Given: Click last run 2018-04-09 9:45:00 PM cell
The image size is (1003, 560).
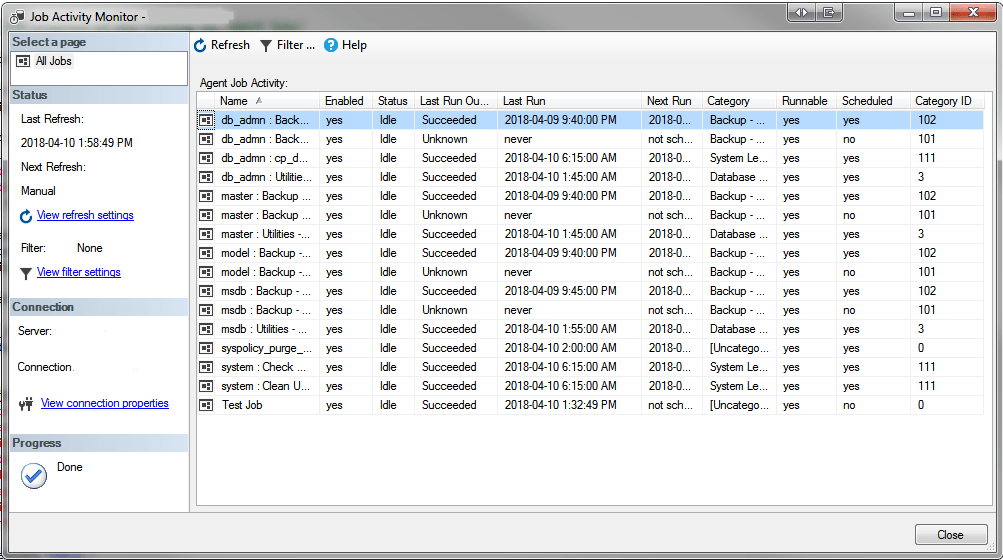Looking at the screenshot, I should click(x=560, y=291).
